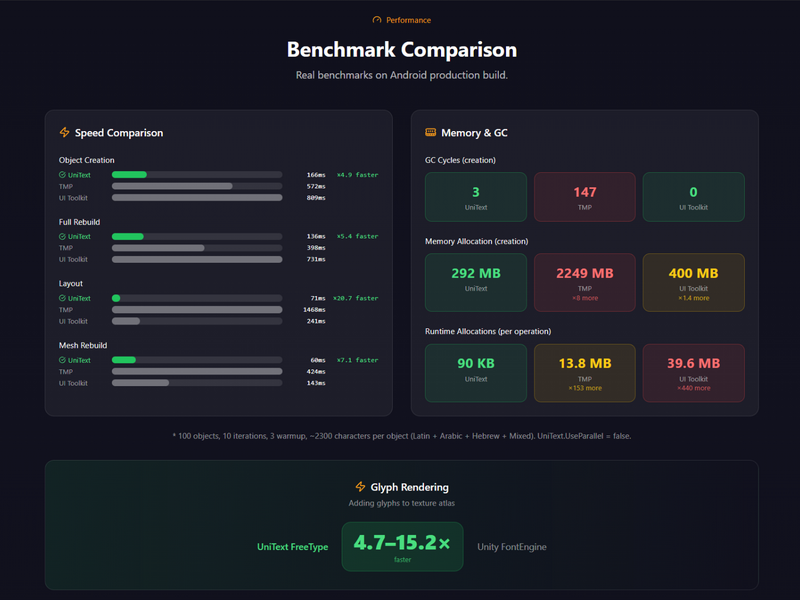Click the Real benchmarks on Android subtitle
This screenshot has height=600, width=800.
click(x=402, y=75)
